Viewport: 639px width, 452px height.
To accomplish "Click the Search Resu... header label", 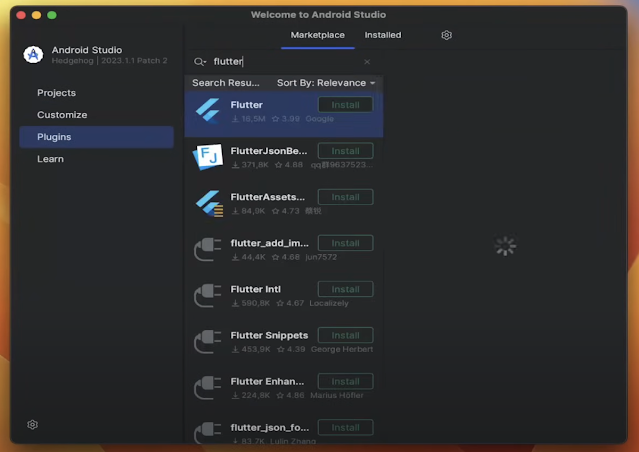I will pyautogui.click(x=226, y=83).
